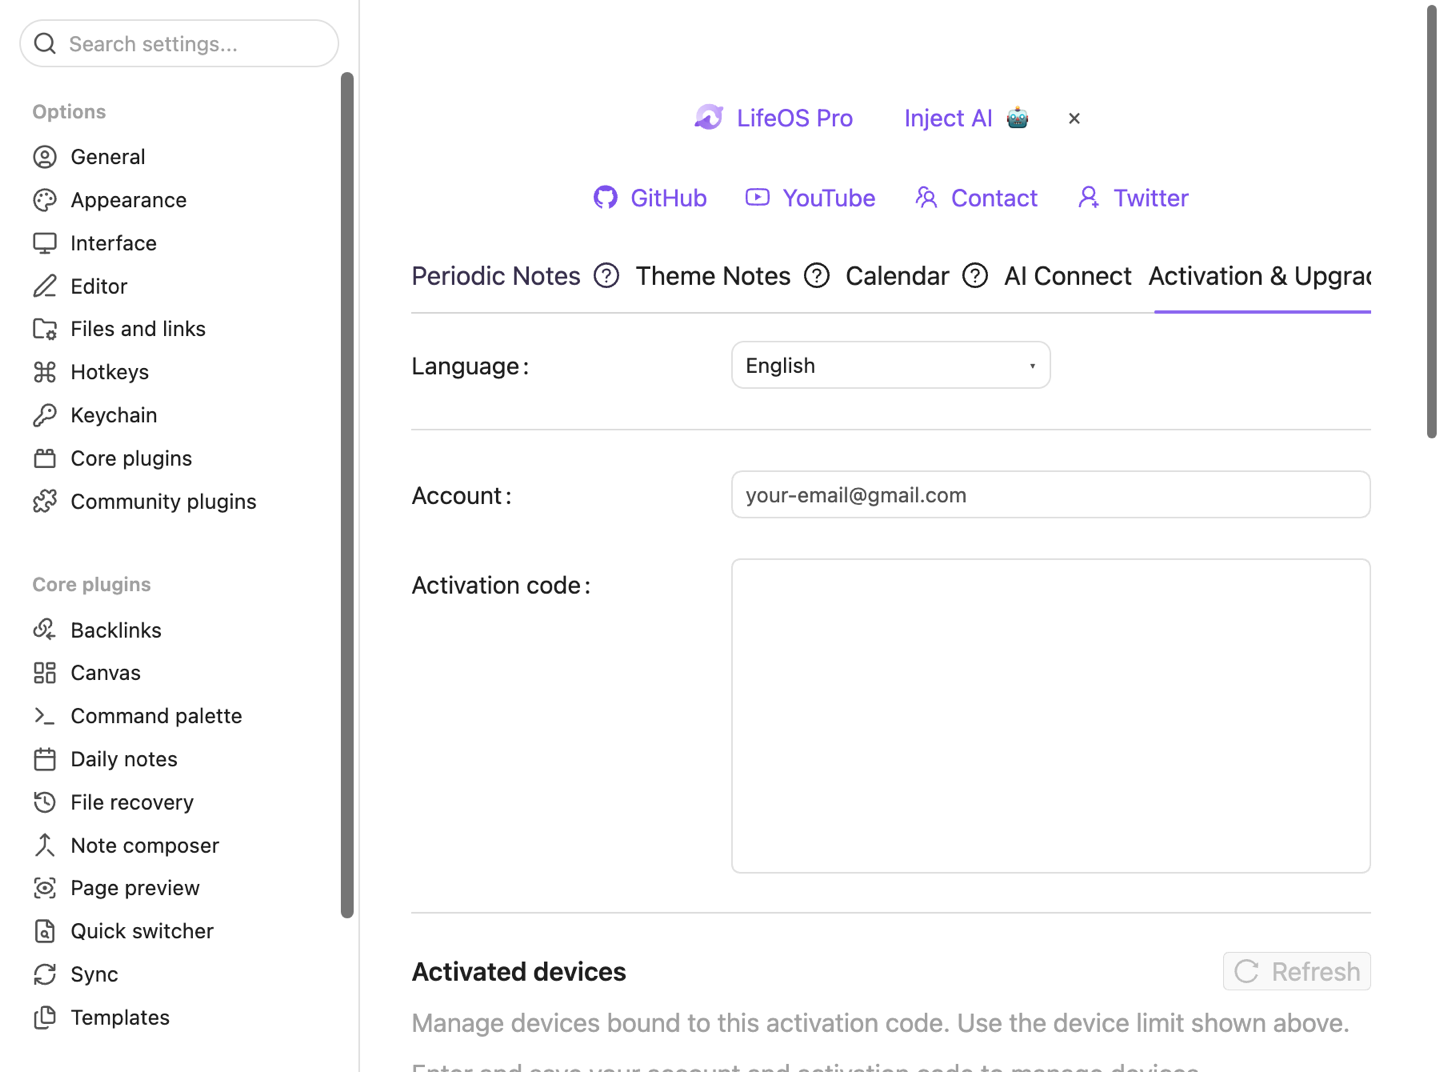This screenshot has width=1440, height=1072.
Task: Click the Inject AI robot icon
Action: pyautogui.click(x=1017, y=117)
